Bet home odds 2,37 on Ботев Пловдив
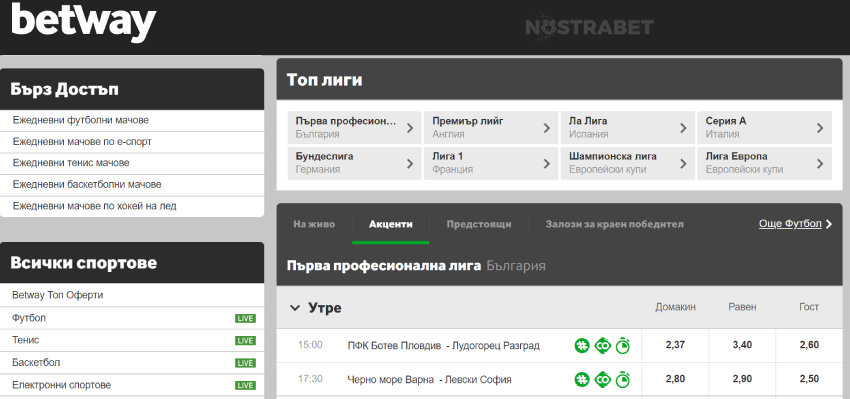This screenshot has width=850, height=399. pos(675,345)
